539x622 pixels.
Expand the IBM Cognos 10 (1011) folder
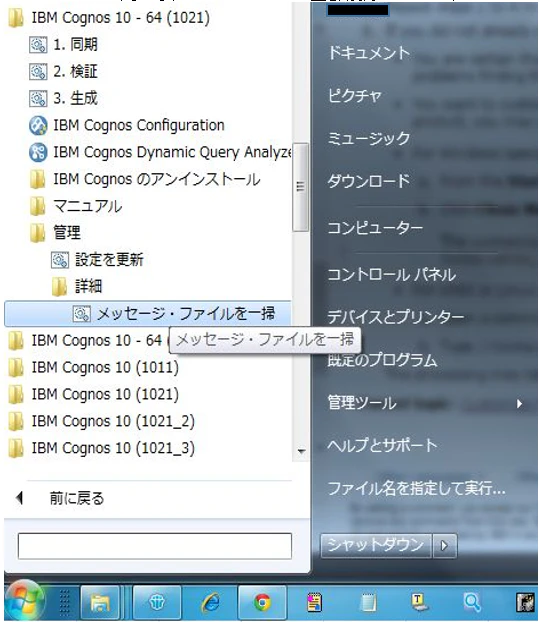[93, 367]
